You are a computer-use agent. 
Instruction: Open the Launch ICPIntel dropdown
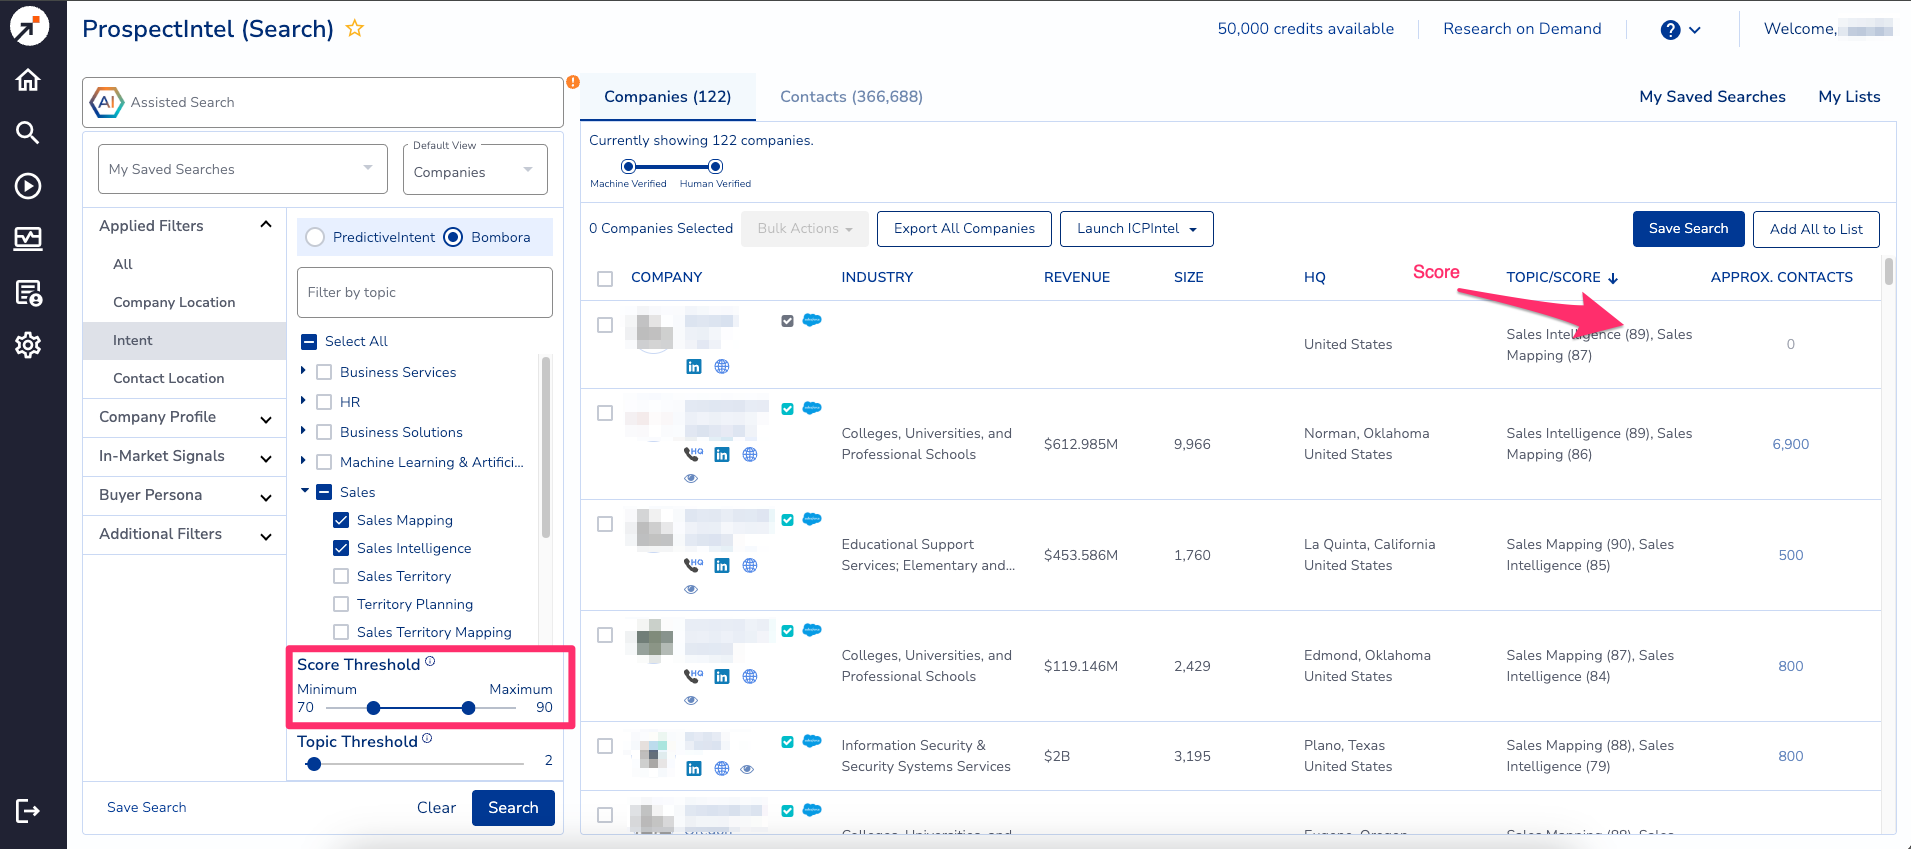(x=1137, y=228)
